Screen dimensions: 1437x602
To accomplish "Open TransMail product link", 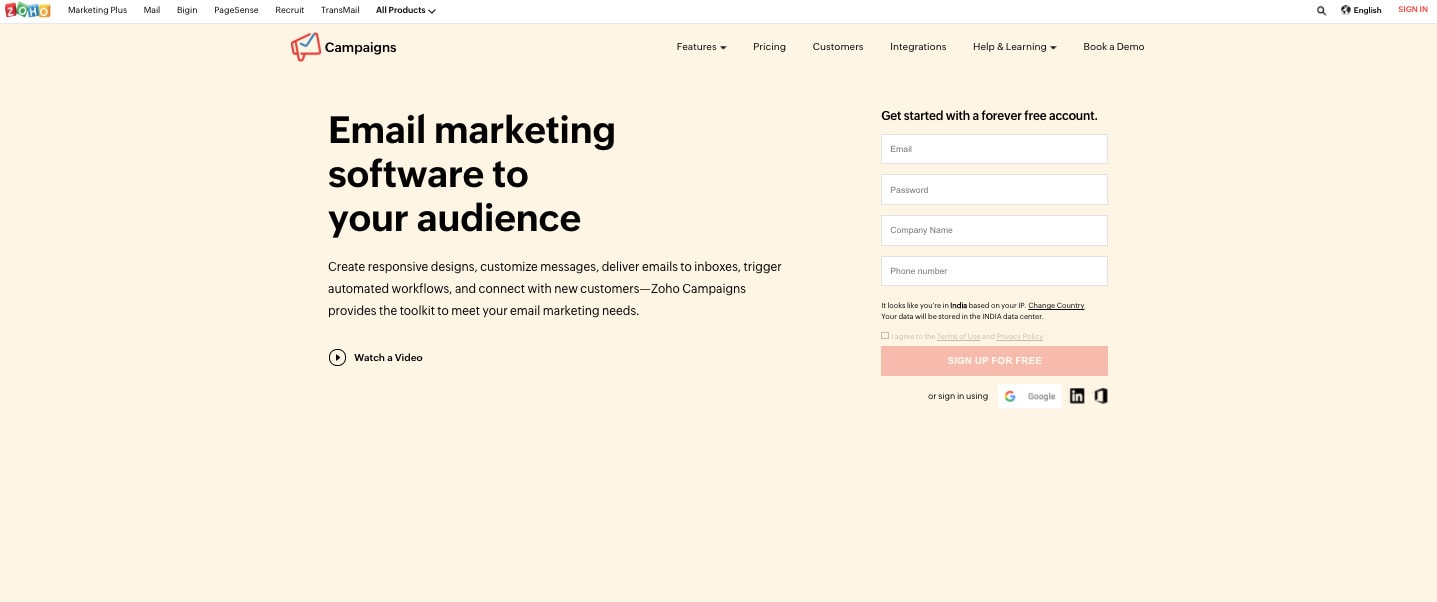I will 340,10.
